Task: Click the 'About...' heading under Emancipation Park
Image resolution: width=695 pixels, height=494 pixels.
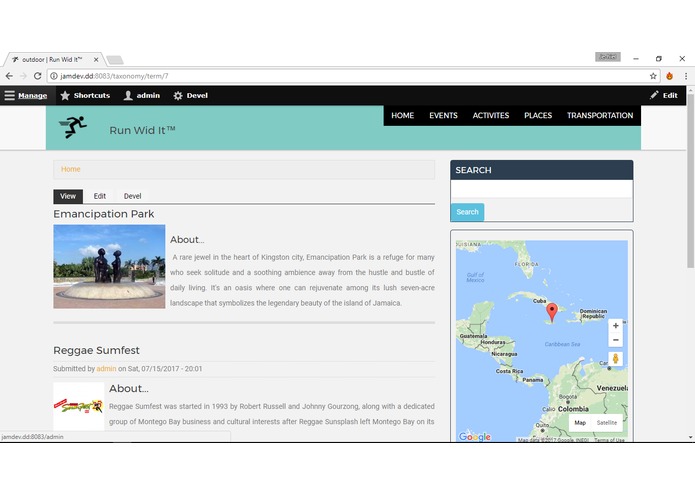Action: [x=187, y=240]
